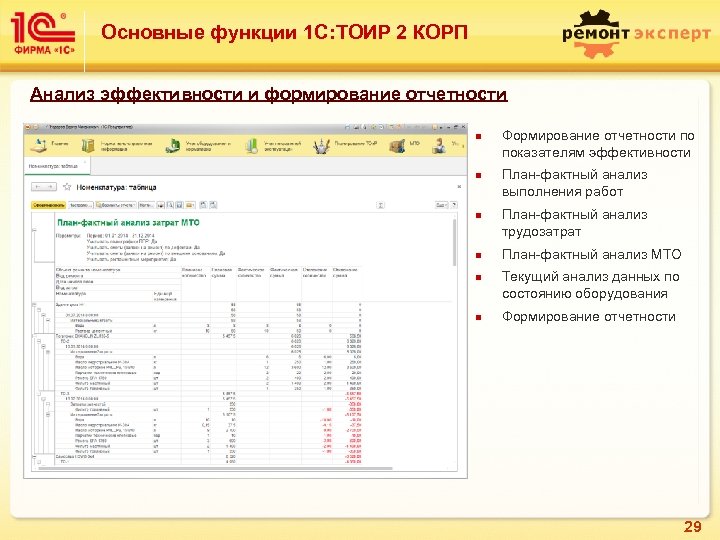Open the Варианты отчета dropdown
720x540 pixels.
click(116, 205)
